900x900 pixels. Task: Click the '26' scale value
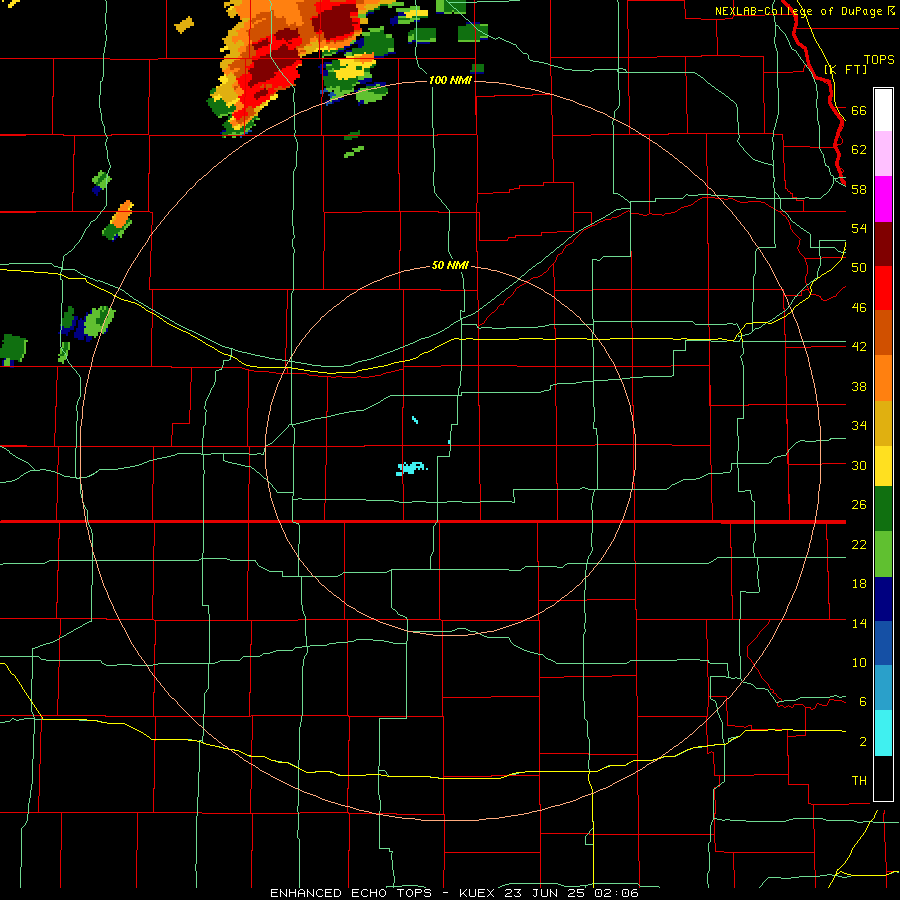click(x=859, y=505)
